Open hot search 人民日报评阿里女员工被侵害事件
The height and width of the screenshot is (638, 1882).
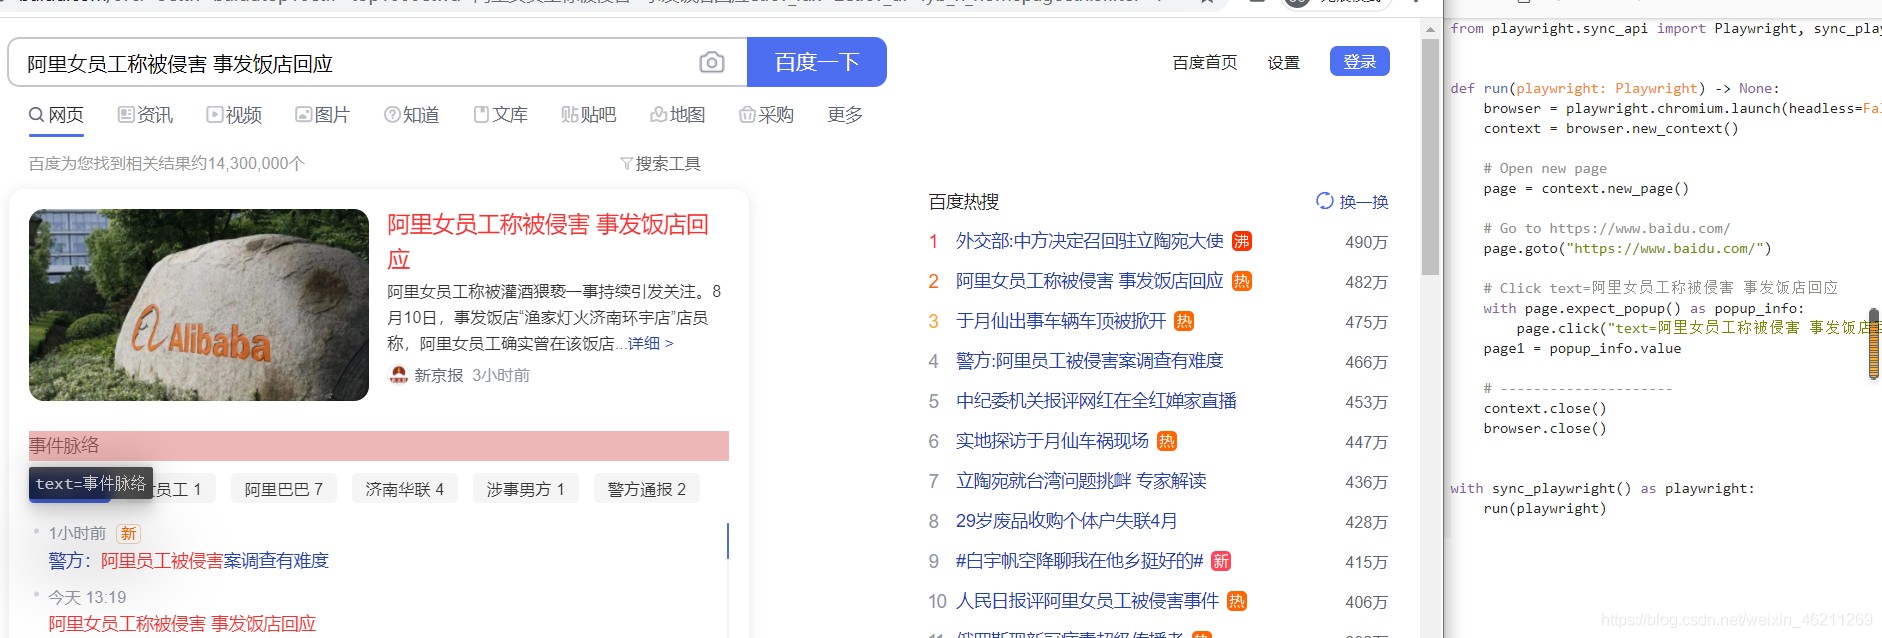click(1088, 601)
